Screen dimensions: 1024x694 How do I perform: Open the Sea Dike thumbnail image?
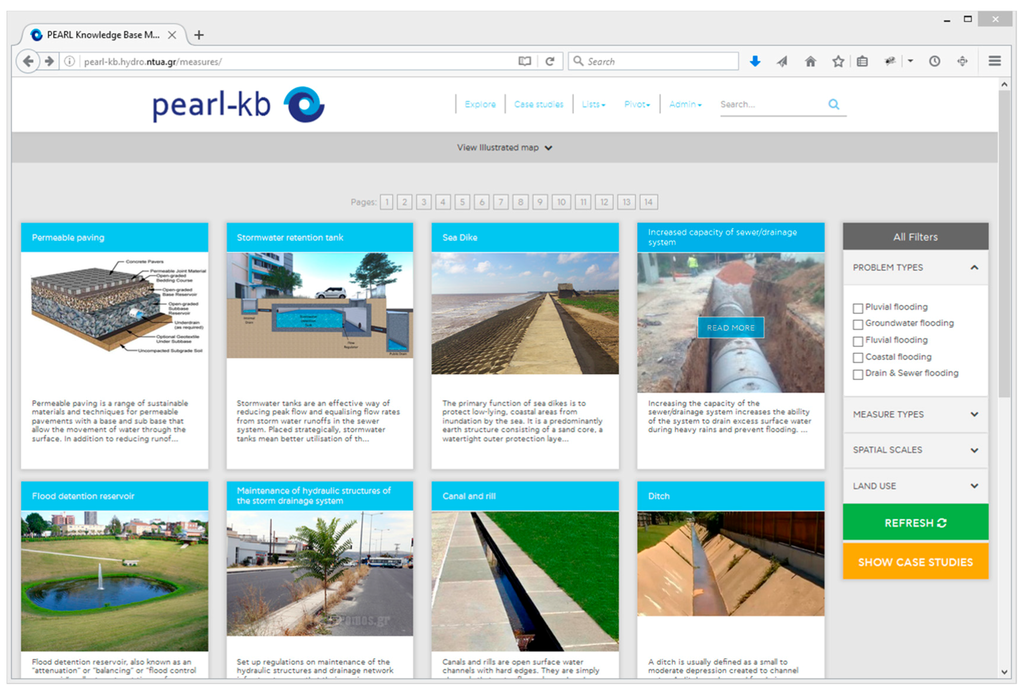[523, 313]
